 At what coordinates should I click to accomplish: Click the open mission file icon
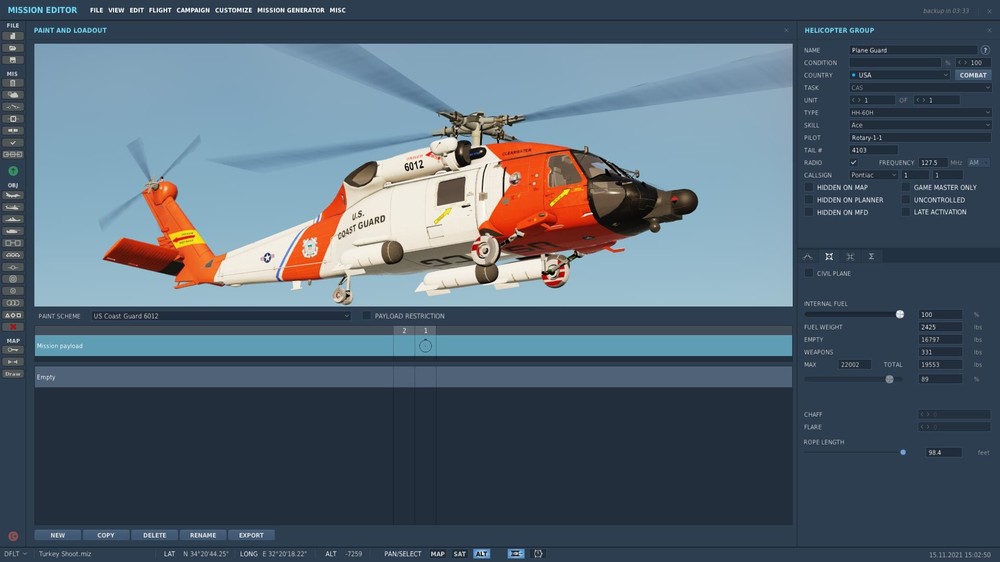[13, 48]
